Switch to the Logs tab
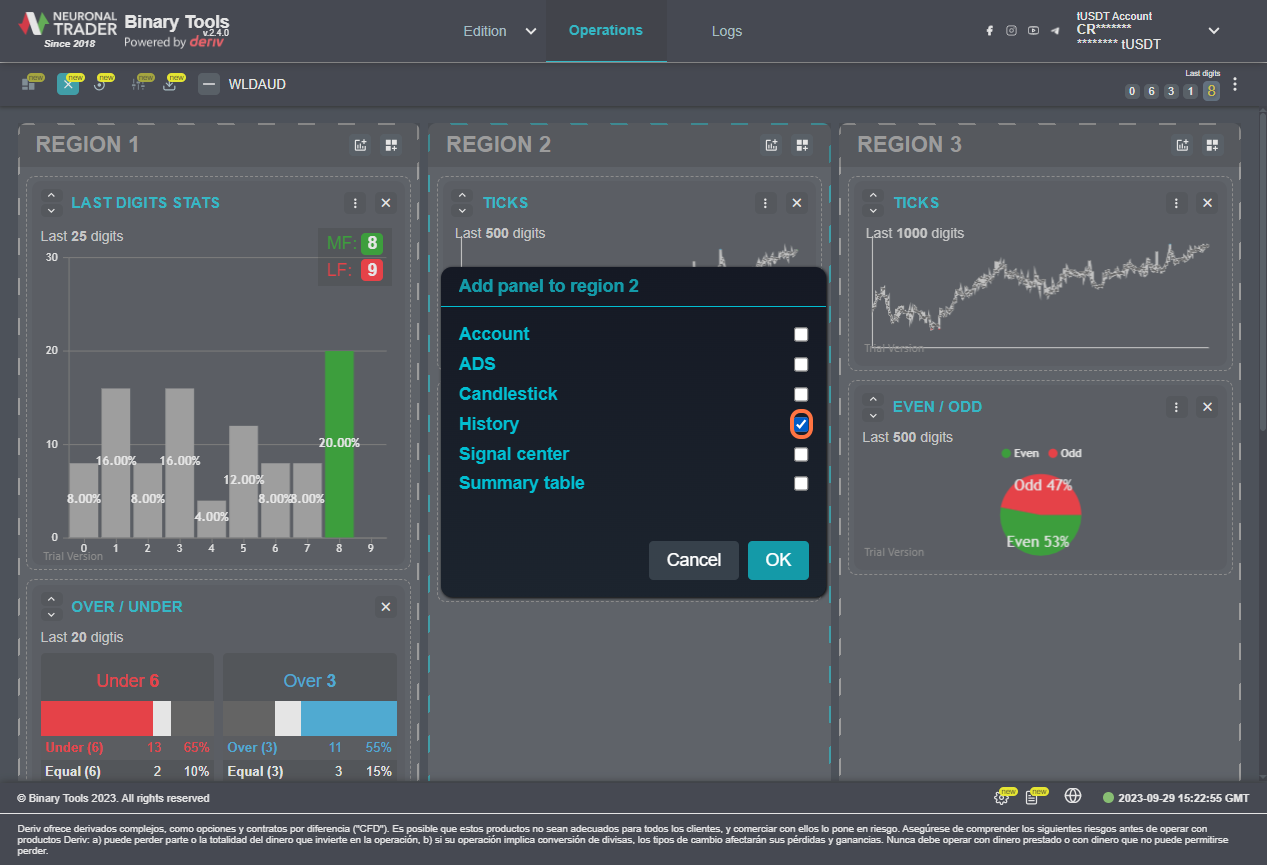Image resolution: width=1267 pixels, height=865 pixels. pos(726,31)
